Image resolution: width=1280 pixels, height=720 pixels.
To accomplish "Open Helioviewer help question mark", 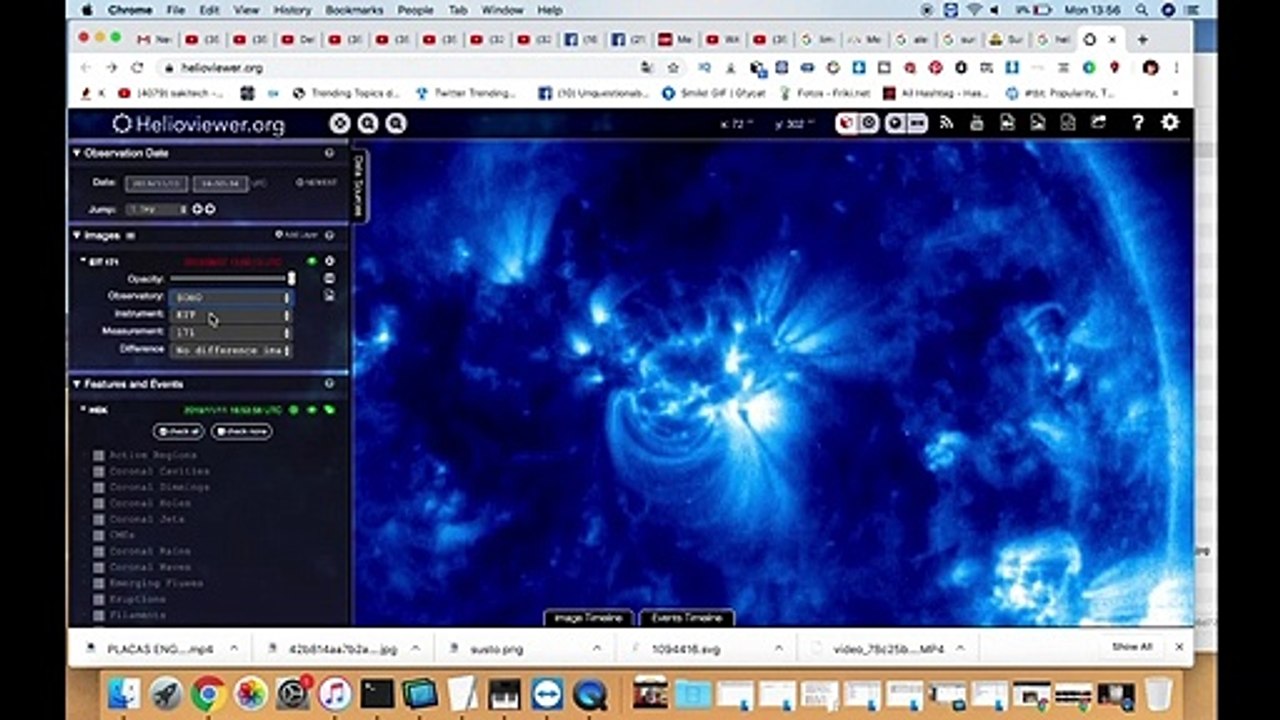I will pos(1137,122).
